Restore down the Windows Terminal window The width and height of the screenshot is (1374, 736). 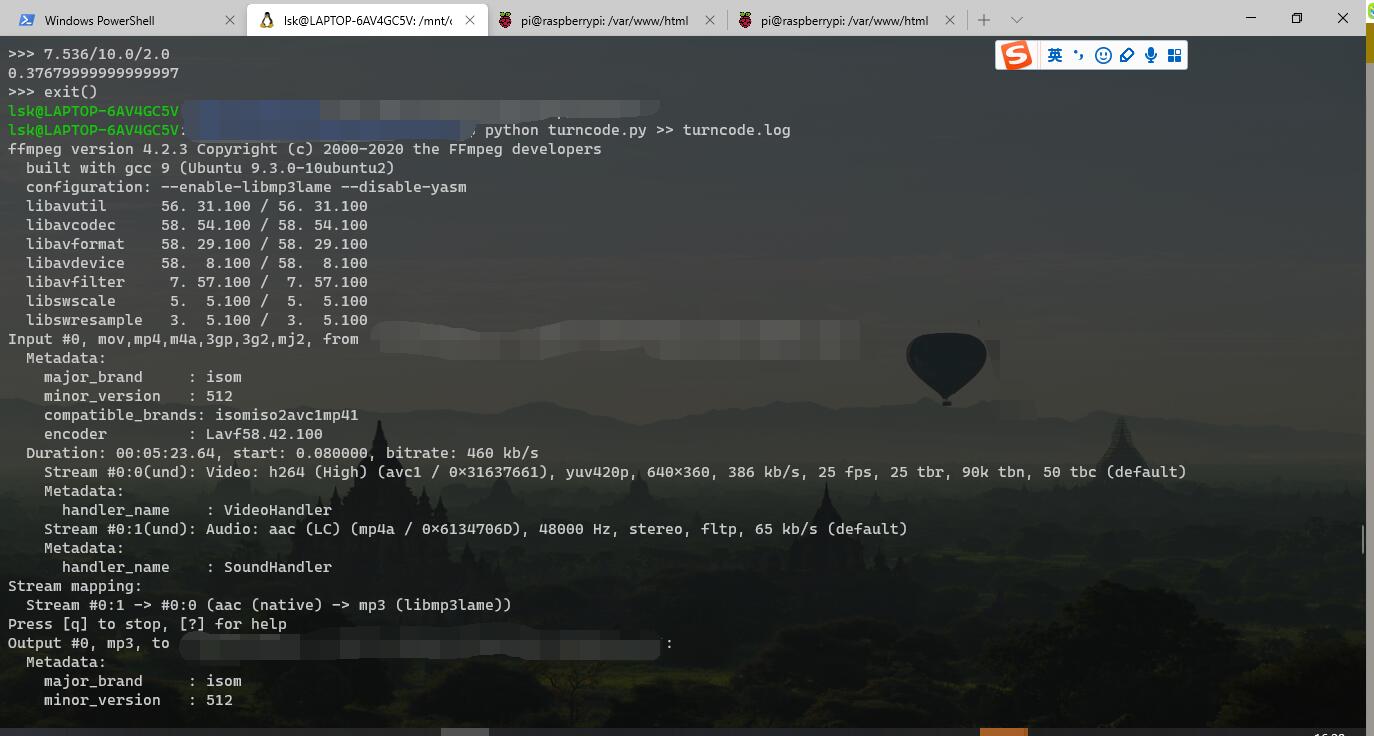(1297, 18)
